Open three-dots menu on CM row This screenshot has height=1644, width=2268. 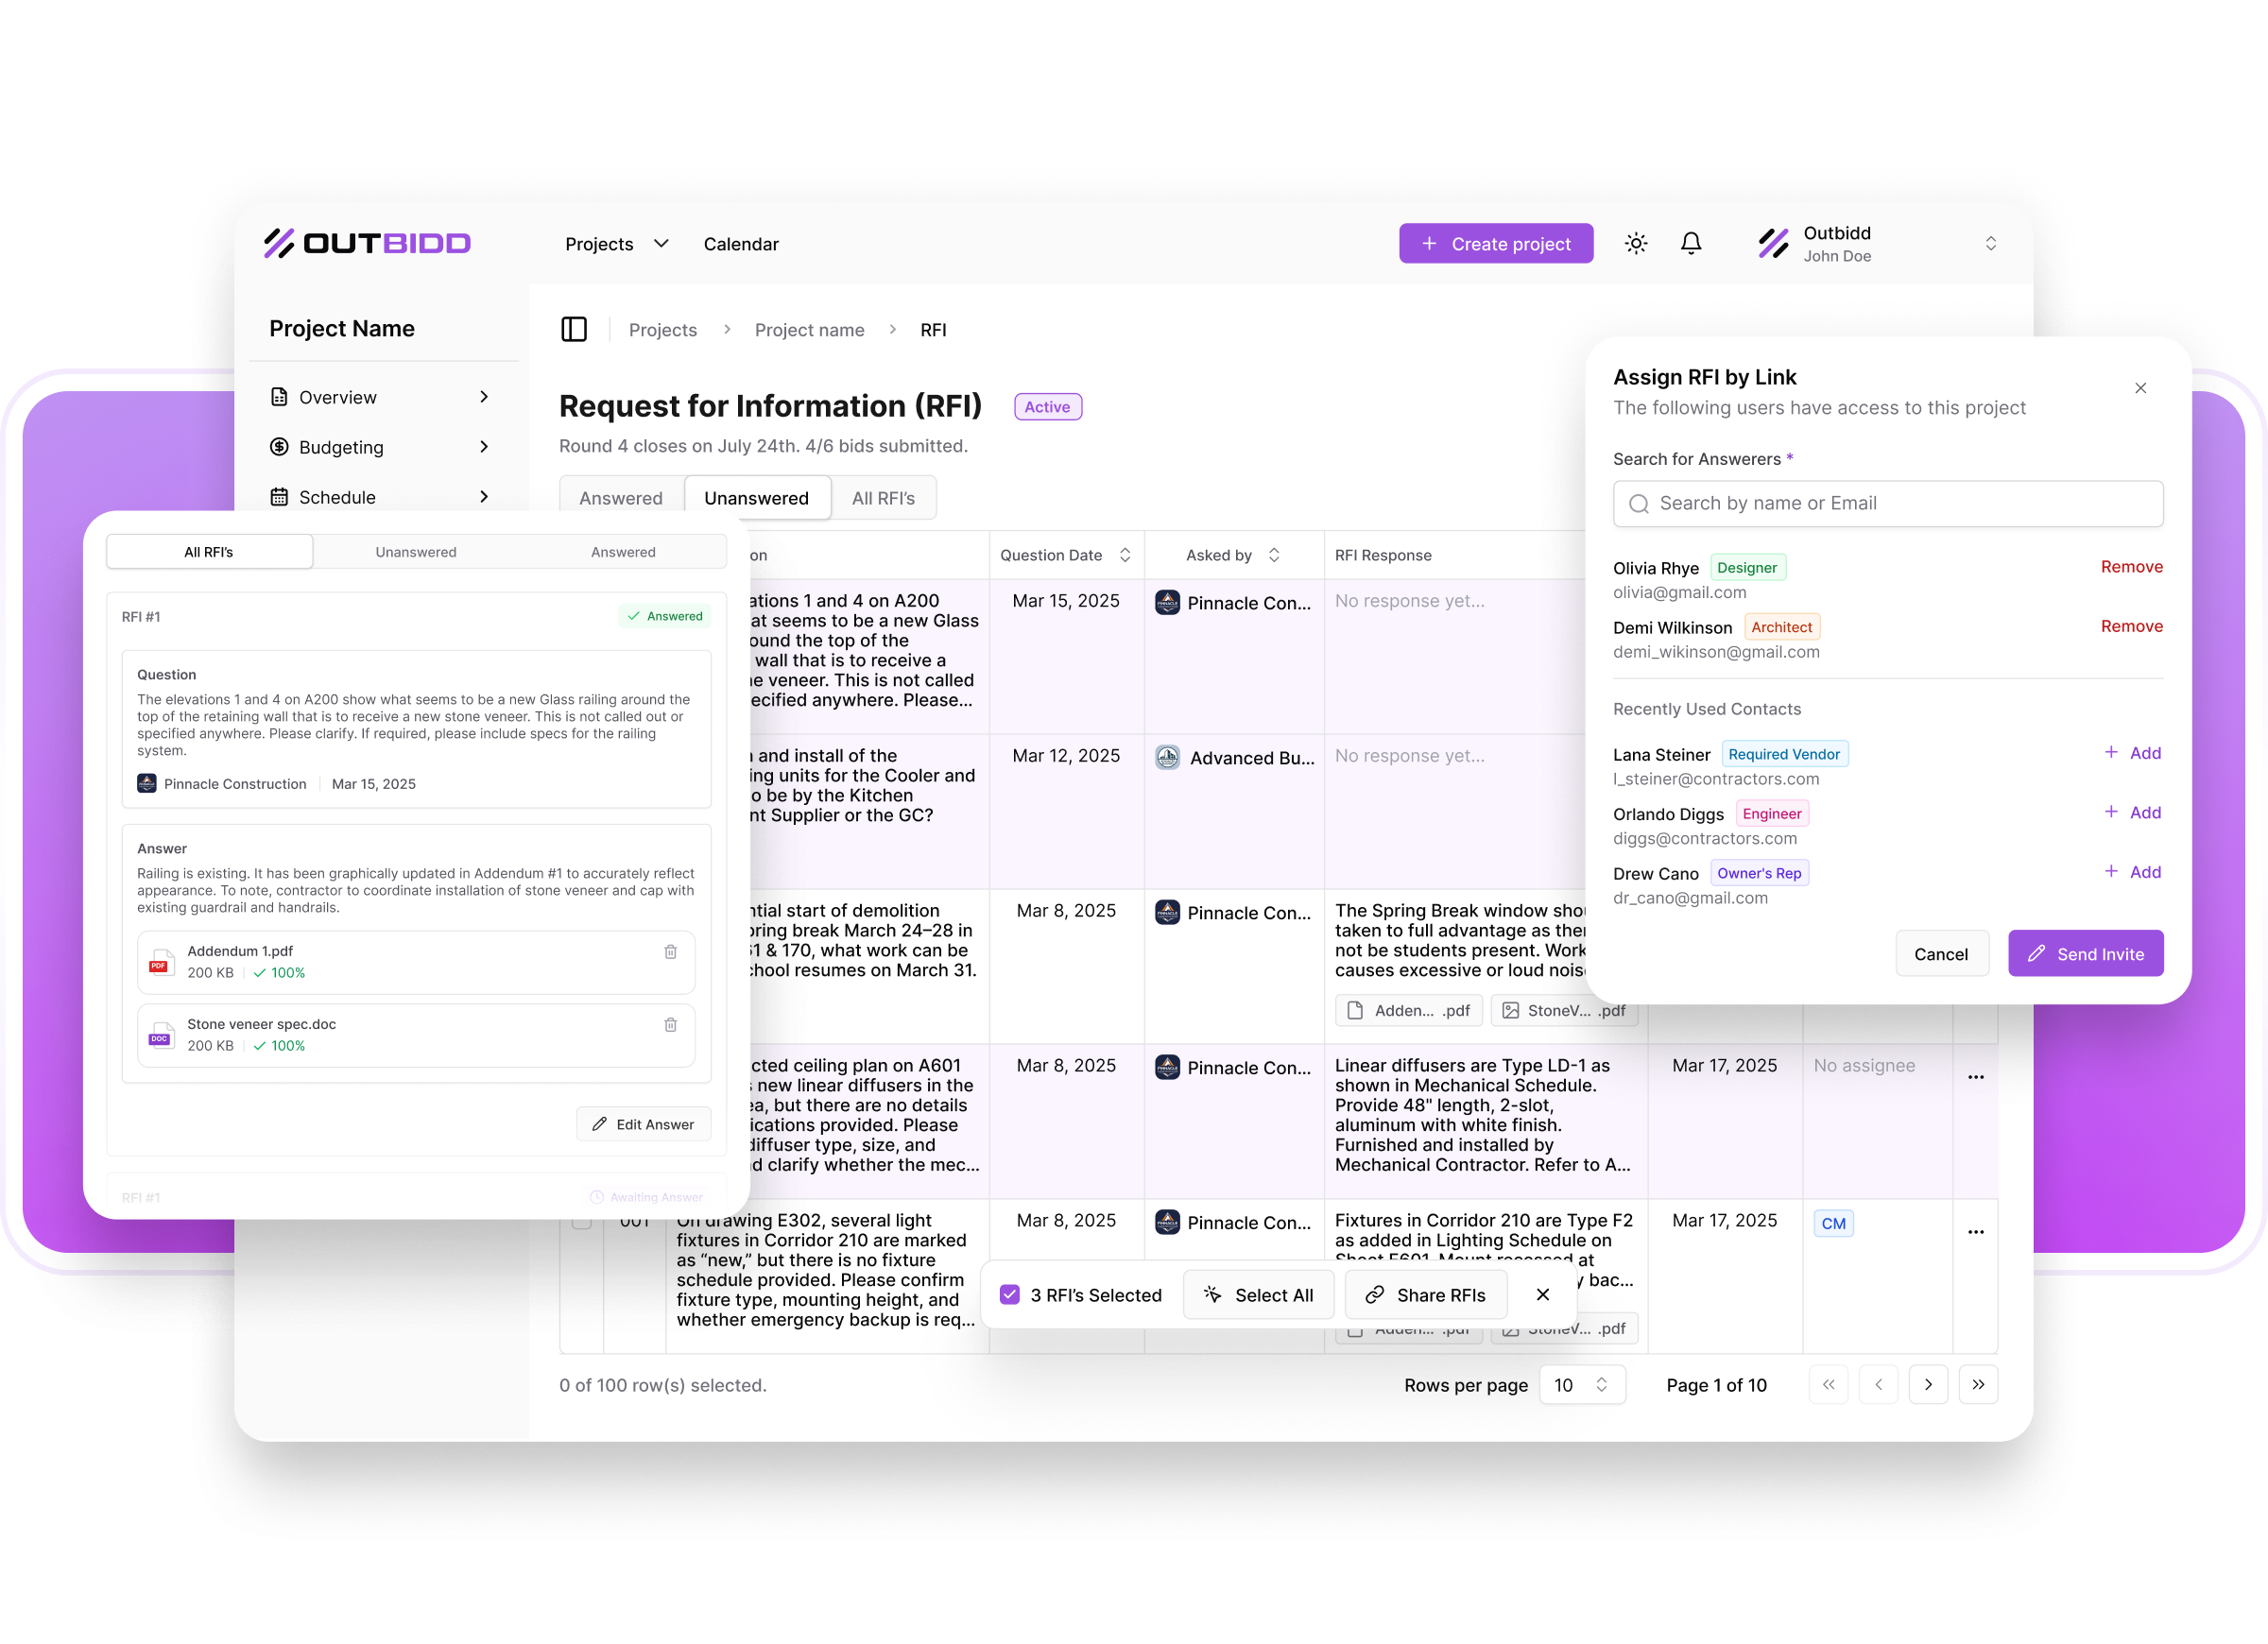point(1975,1232)
